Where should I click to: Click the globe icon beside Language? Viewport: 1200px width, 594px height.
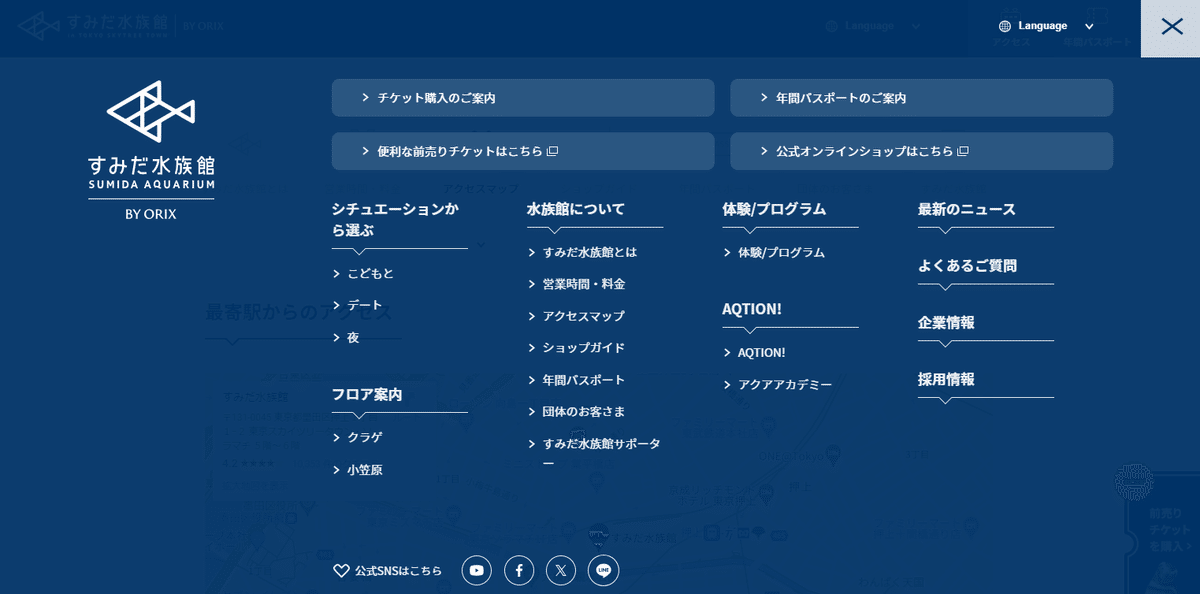point(1006,26)
